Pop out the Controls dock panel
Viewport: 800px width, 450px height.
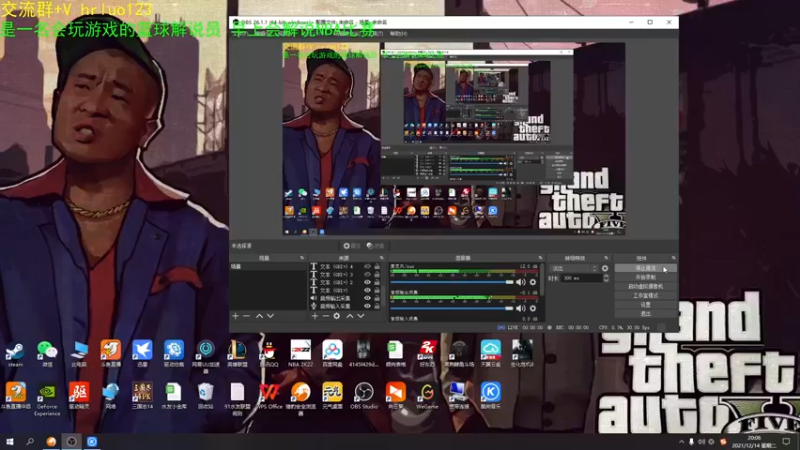pos(673,258)
